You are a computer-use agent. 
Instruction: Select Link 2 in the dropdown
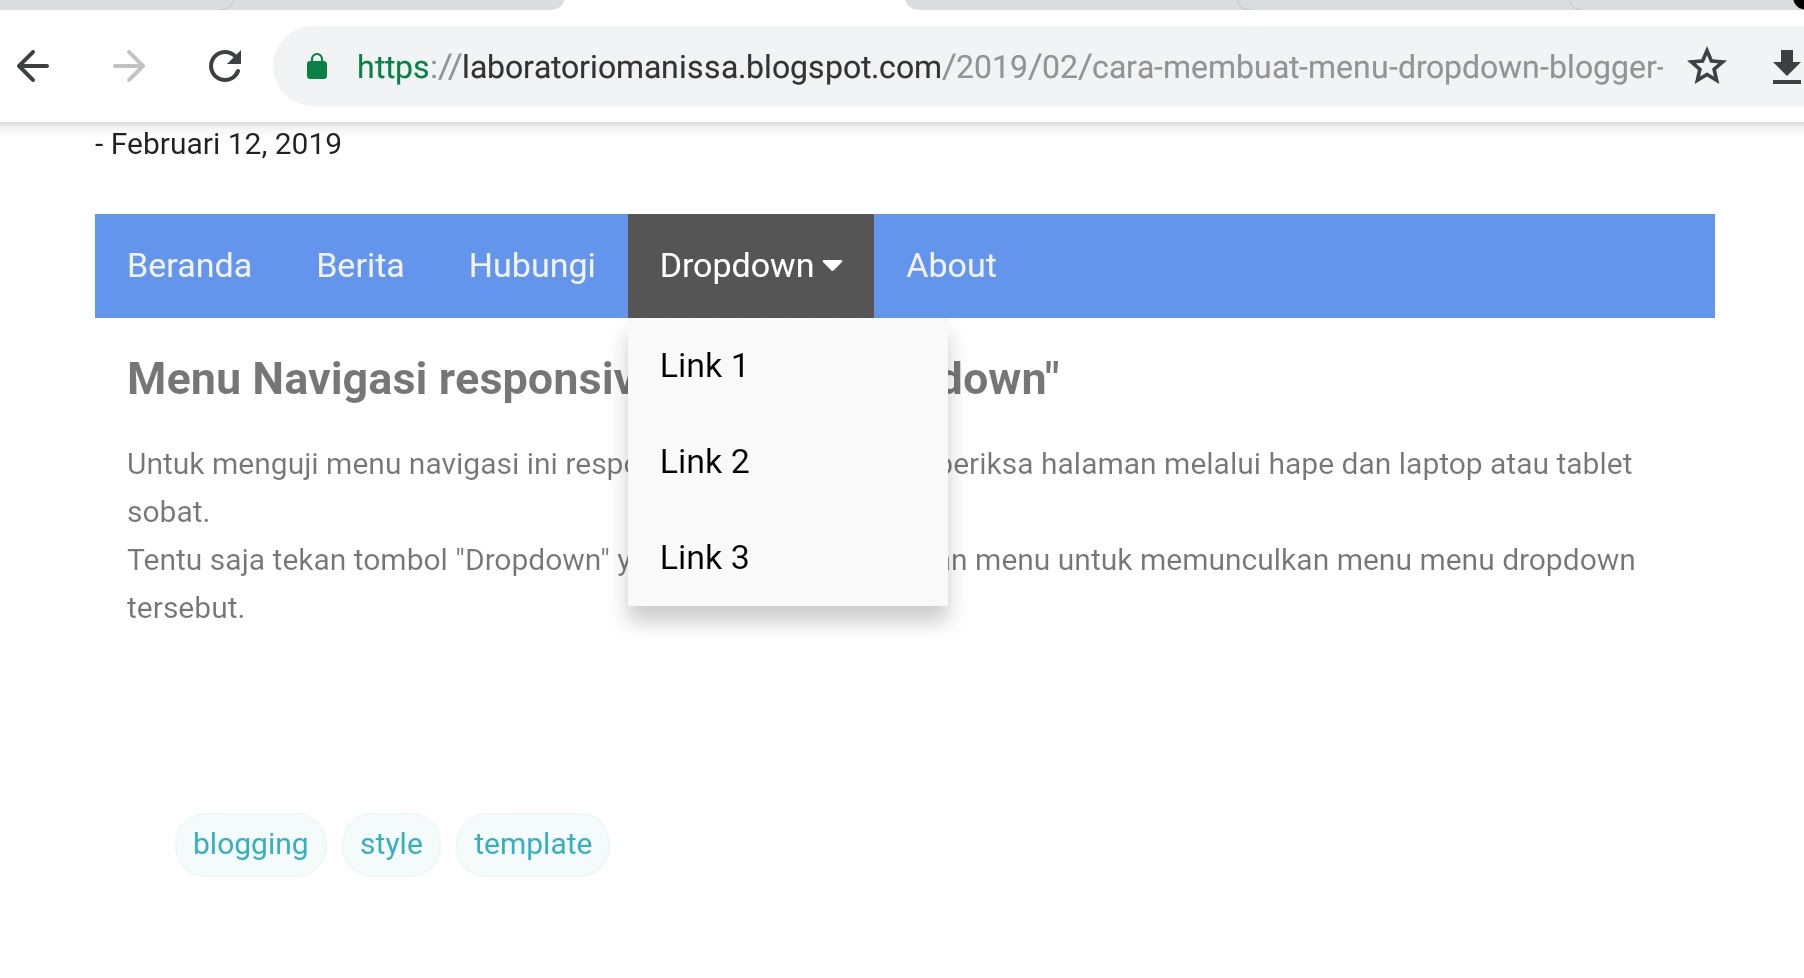788,462
